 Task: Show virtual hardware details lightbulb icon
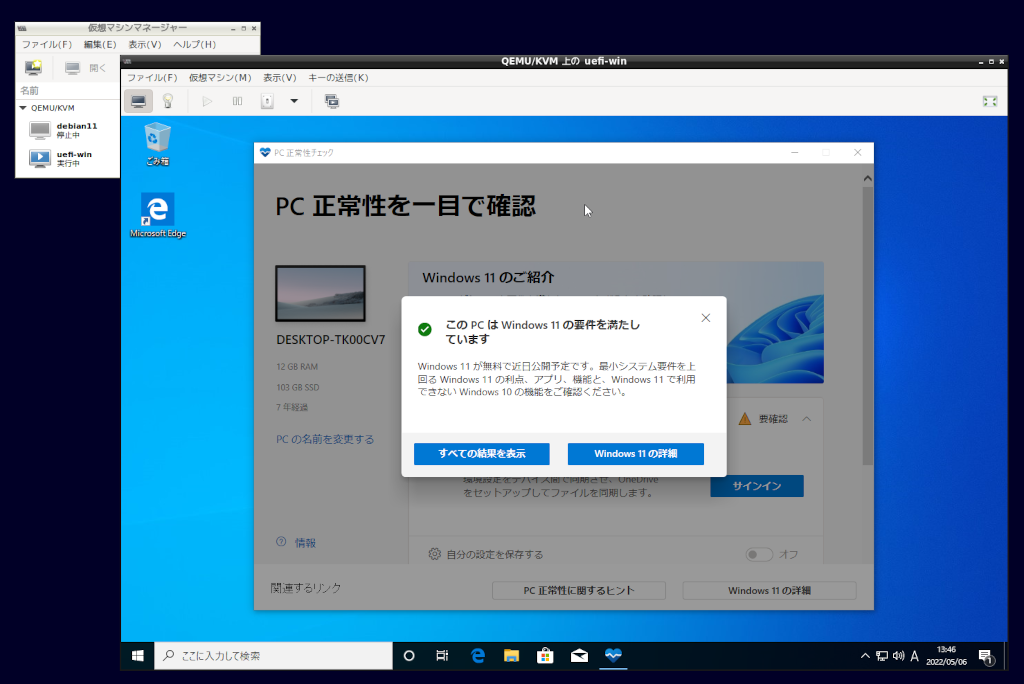tap(168, 101)
